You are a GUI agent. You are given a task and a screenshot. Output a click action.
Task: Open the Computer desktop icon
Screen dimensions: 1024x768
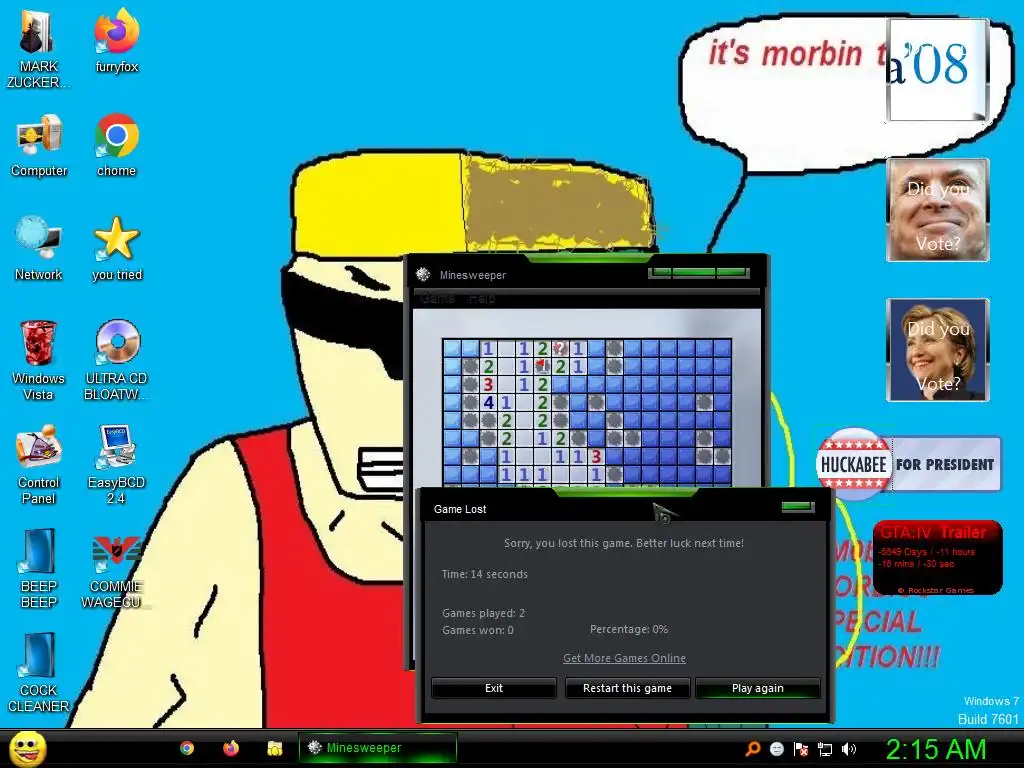point(39,146)
